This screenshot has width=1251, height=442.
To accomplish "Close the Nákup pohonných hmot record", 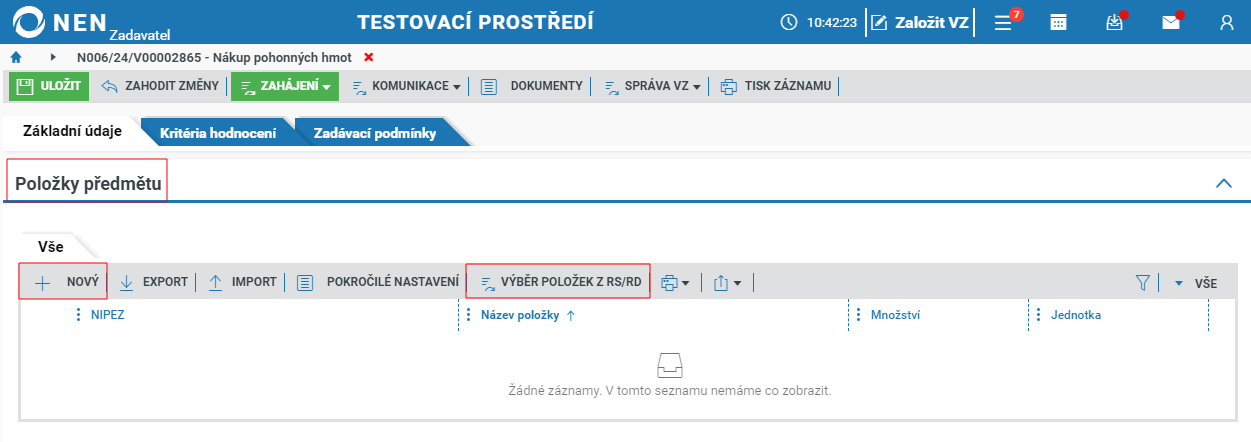I will (369, 57).
